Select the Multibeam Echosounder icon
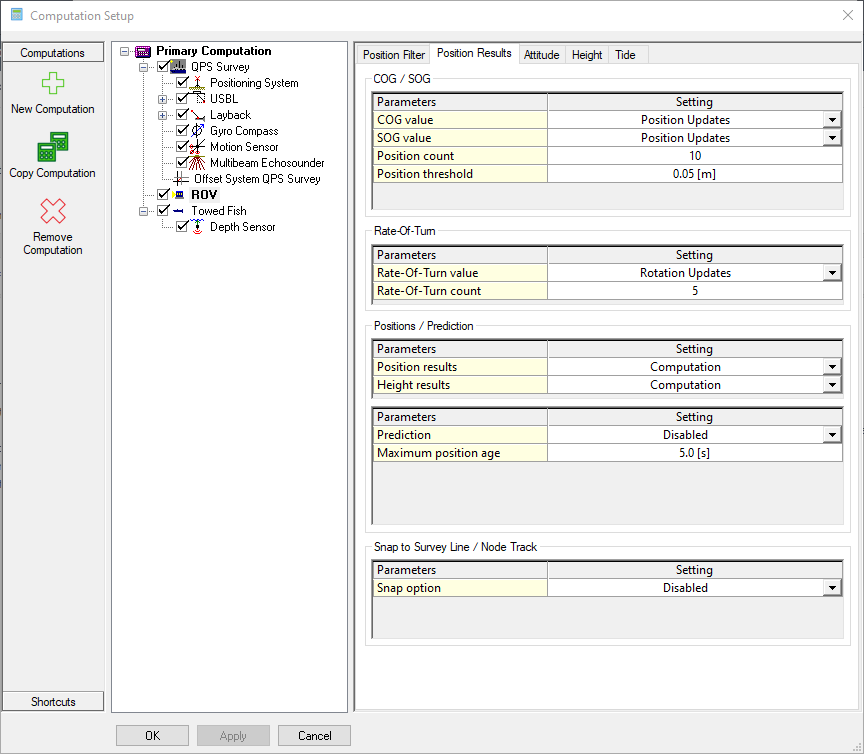Image resolution: width=864 pixels, height=754 pixels. (x=198, y=163)
